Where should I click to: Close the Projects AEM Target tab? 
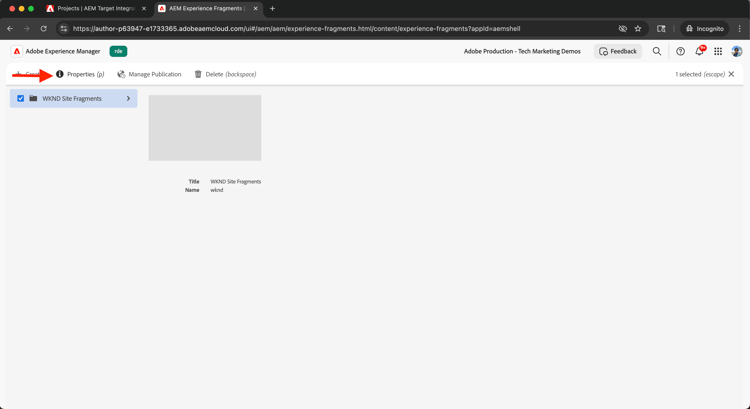144,9
